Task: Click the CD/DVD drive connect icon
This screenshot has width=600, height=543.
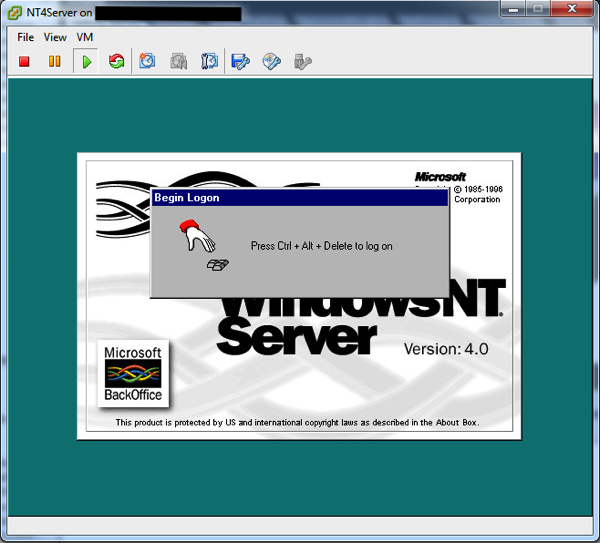Action: coord(272,61)
